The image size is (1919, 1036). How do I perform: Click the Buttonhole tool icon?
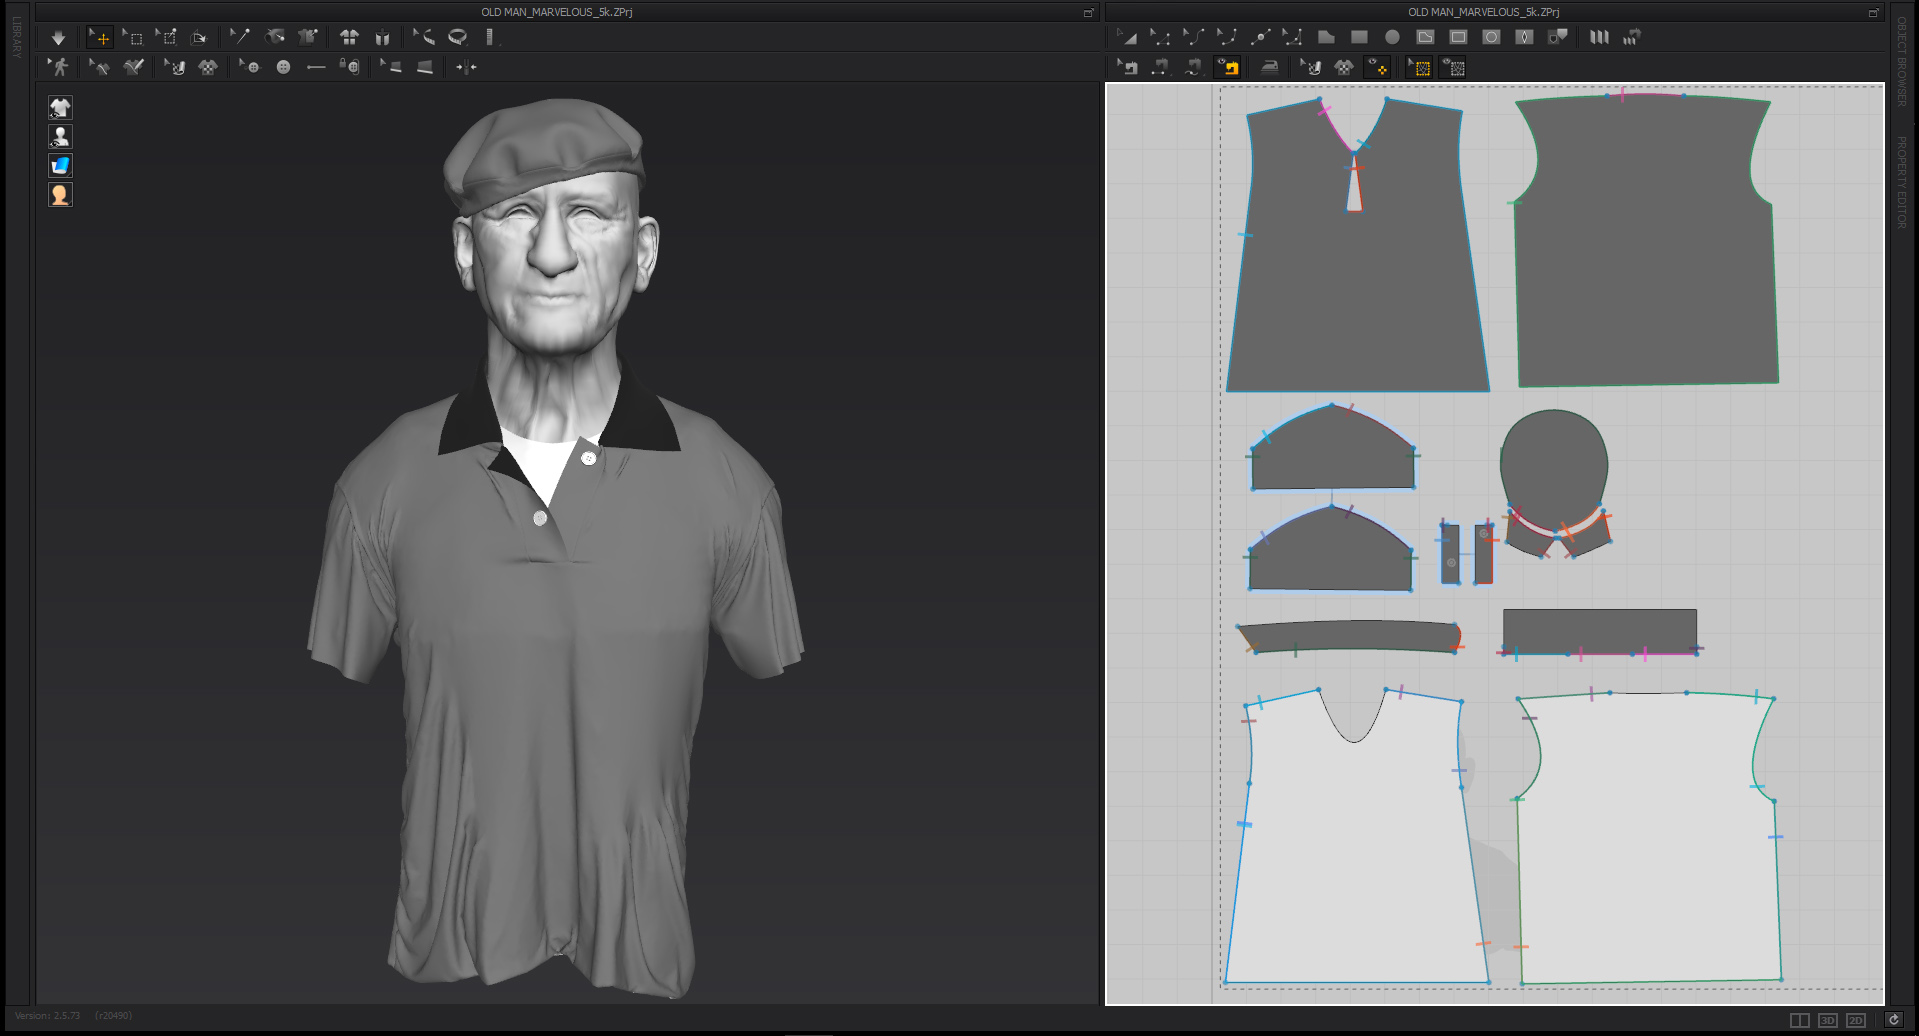(316, 67)
